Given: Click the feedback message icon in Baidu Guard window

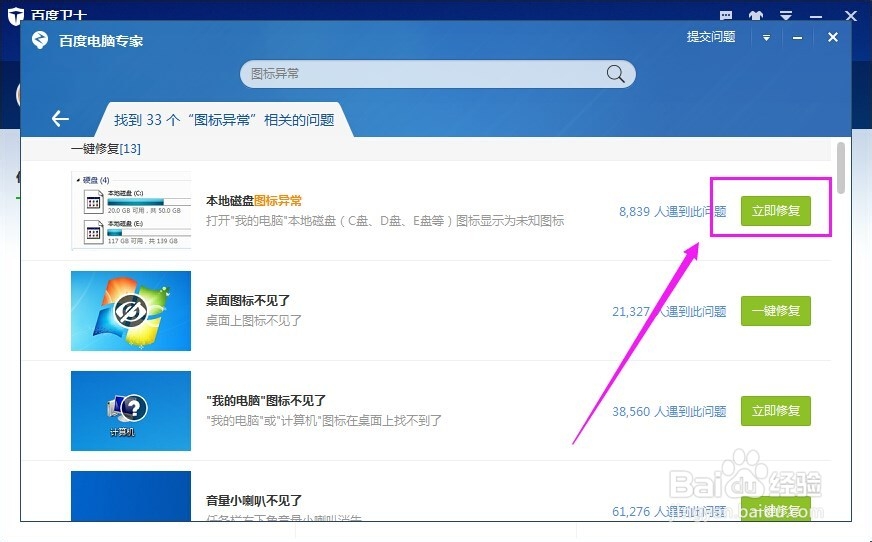Looking at the screenshot, I should 726,15.
